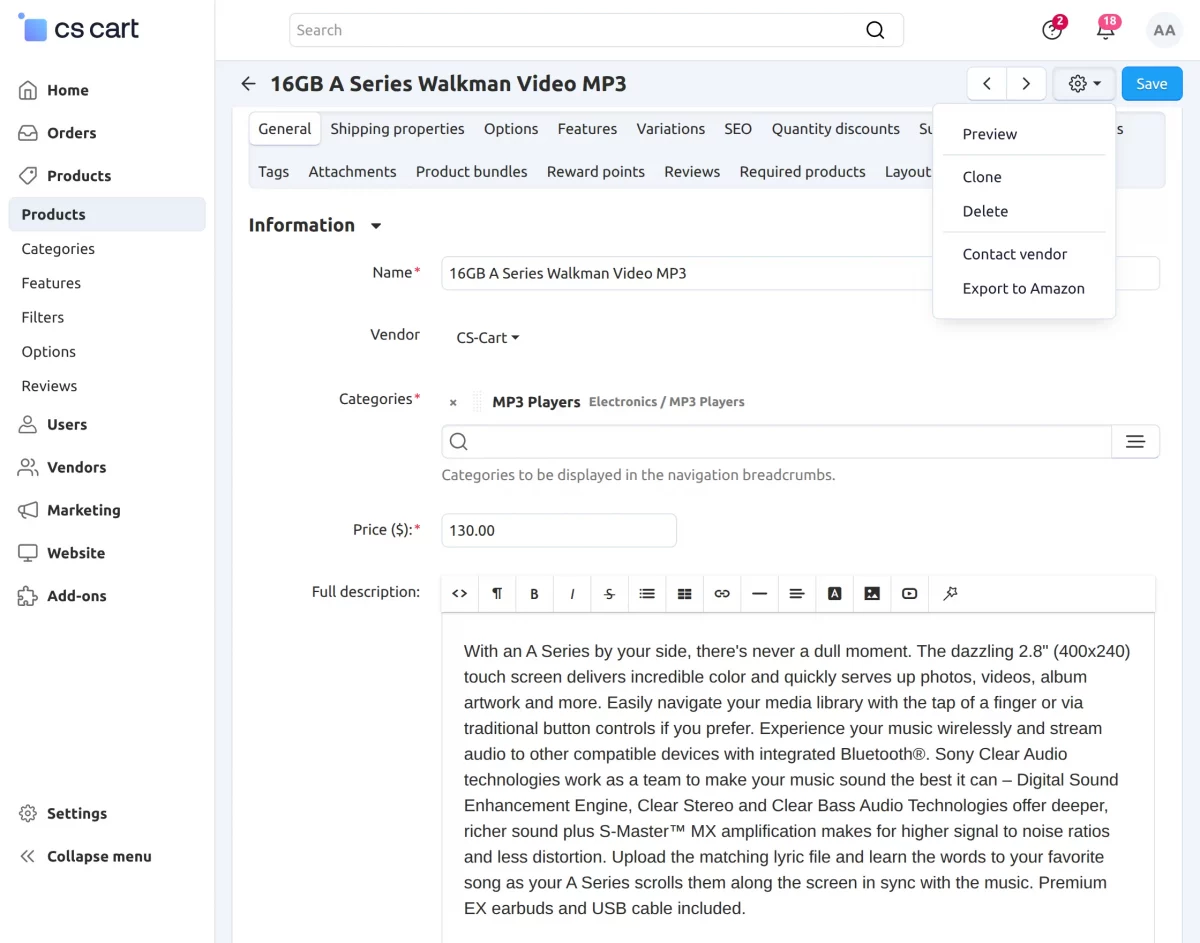1200x943 pixels.
Task: Click the category search field
Action: pyautogui.click(x=777, y=441)
